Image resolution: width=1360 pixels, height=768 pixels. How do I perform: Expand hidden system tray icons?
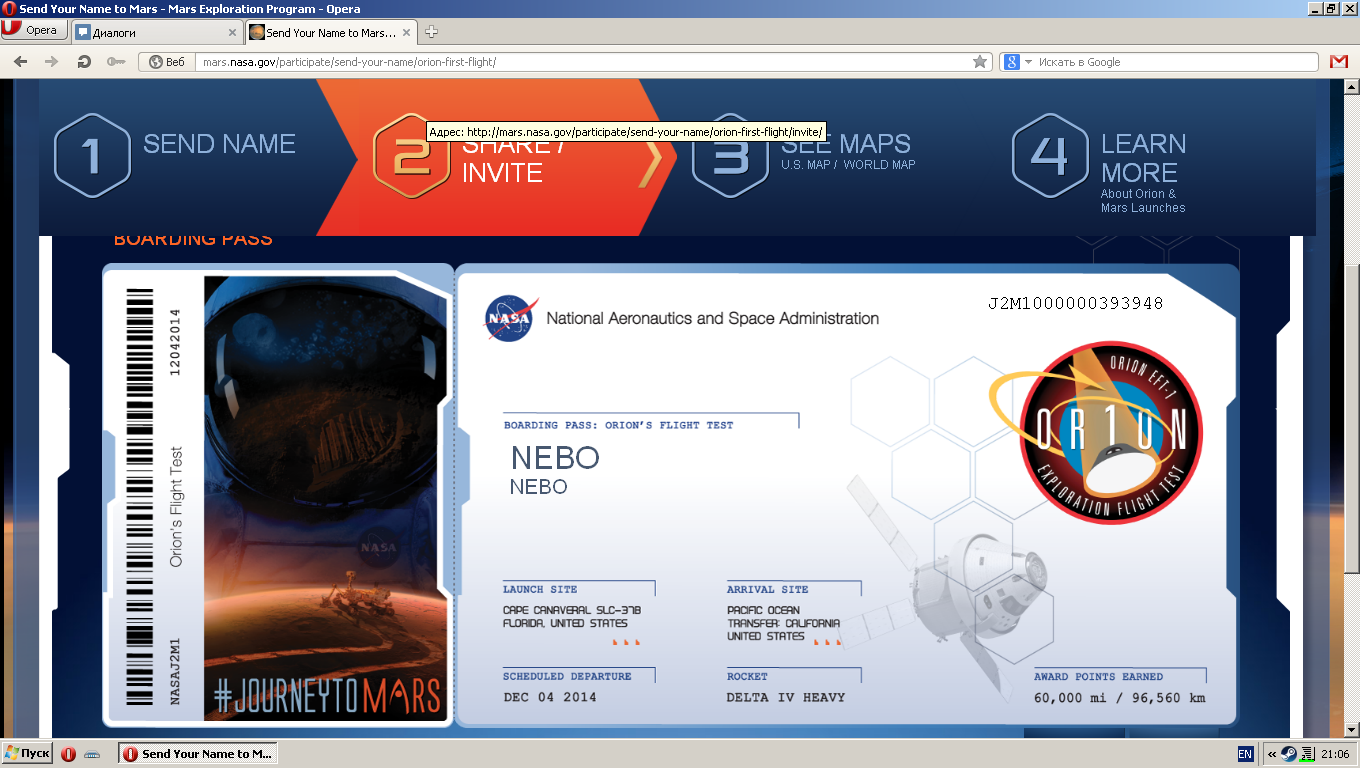point(1271,754)
